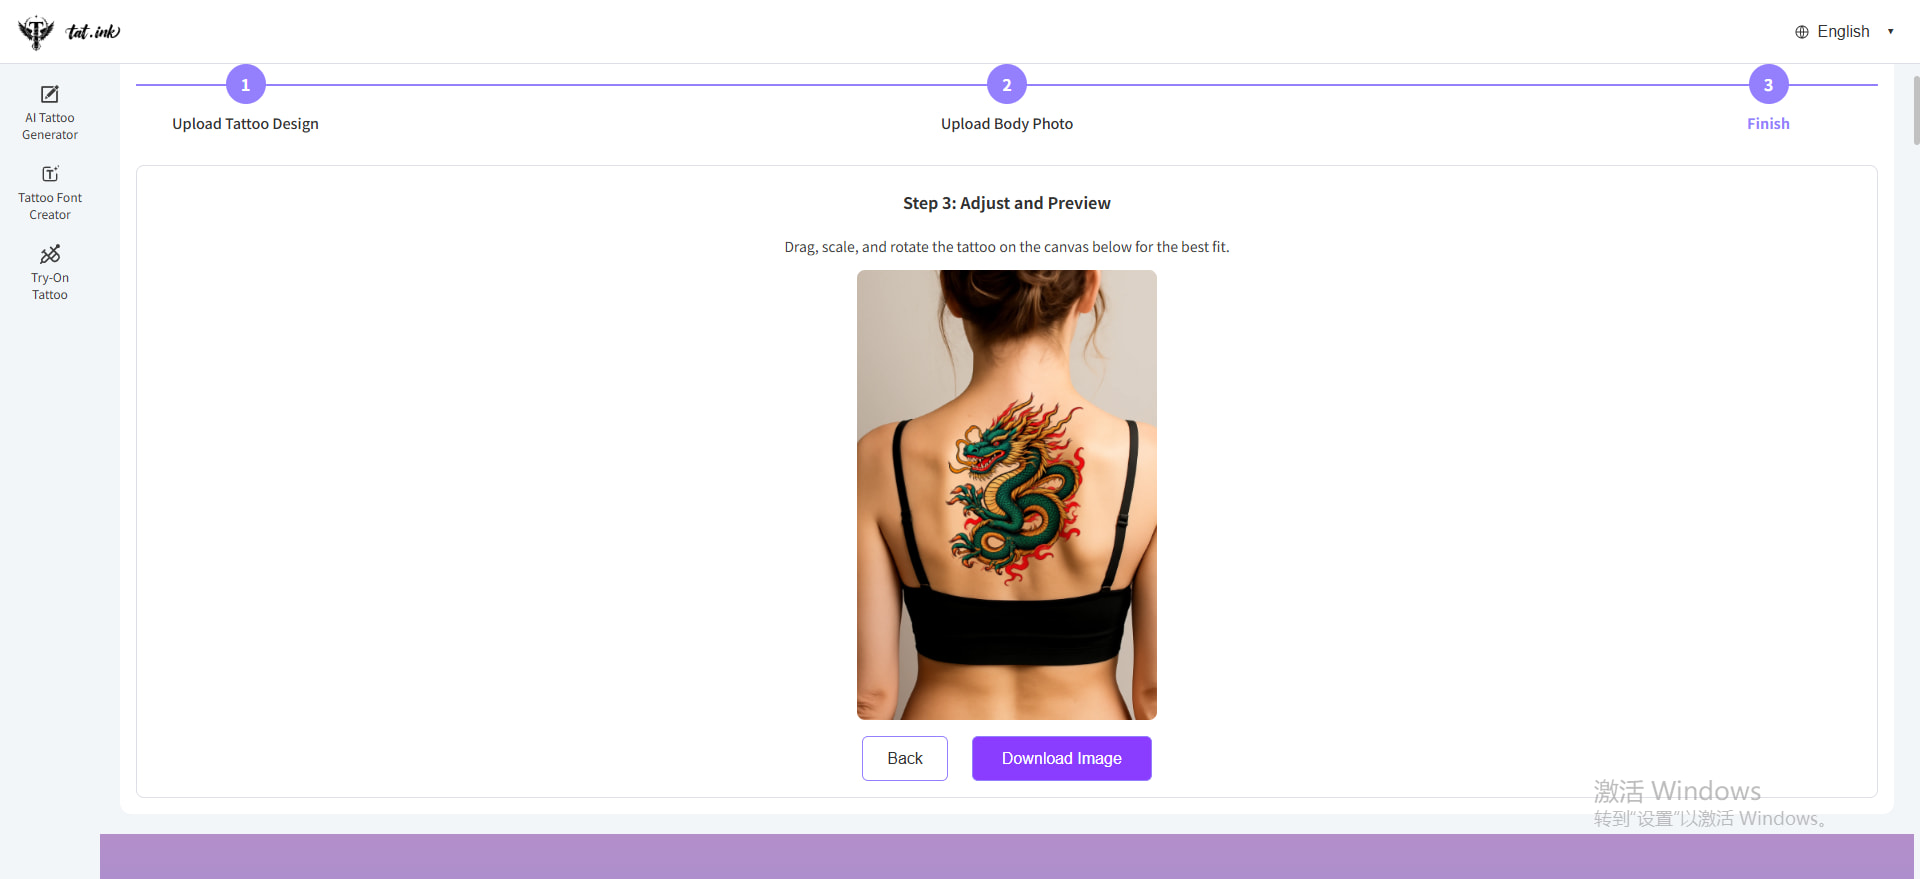Click the body photo preview canvas
1920x879 pixels.
(x=1007, y=495)
